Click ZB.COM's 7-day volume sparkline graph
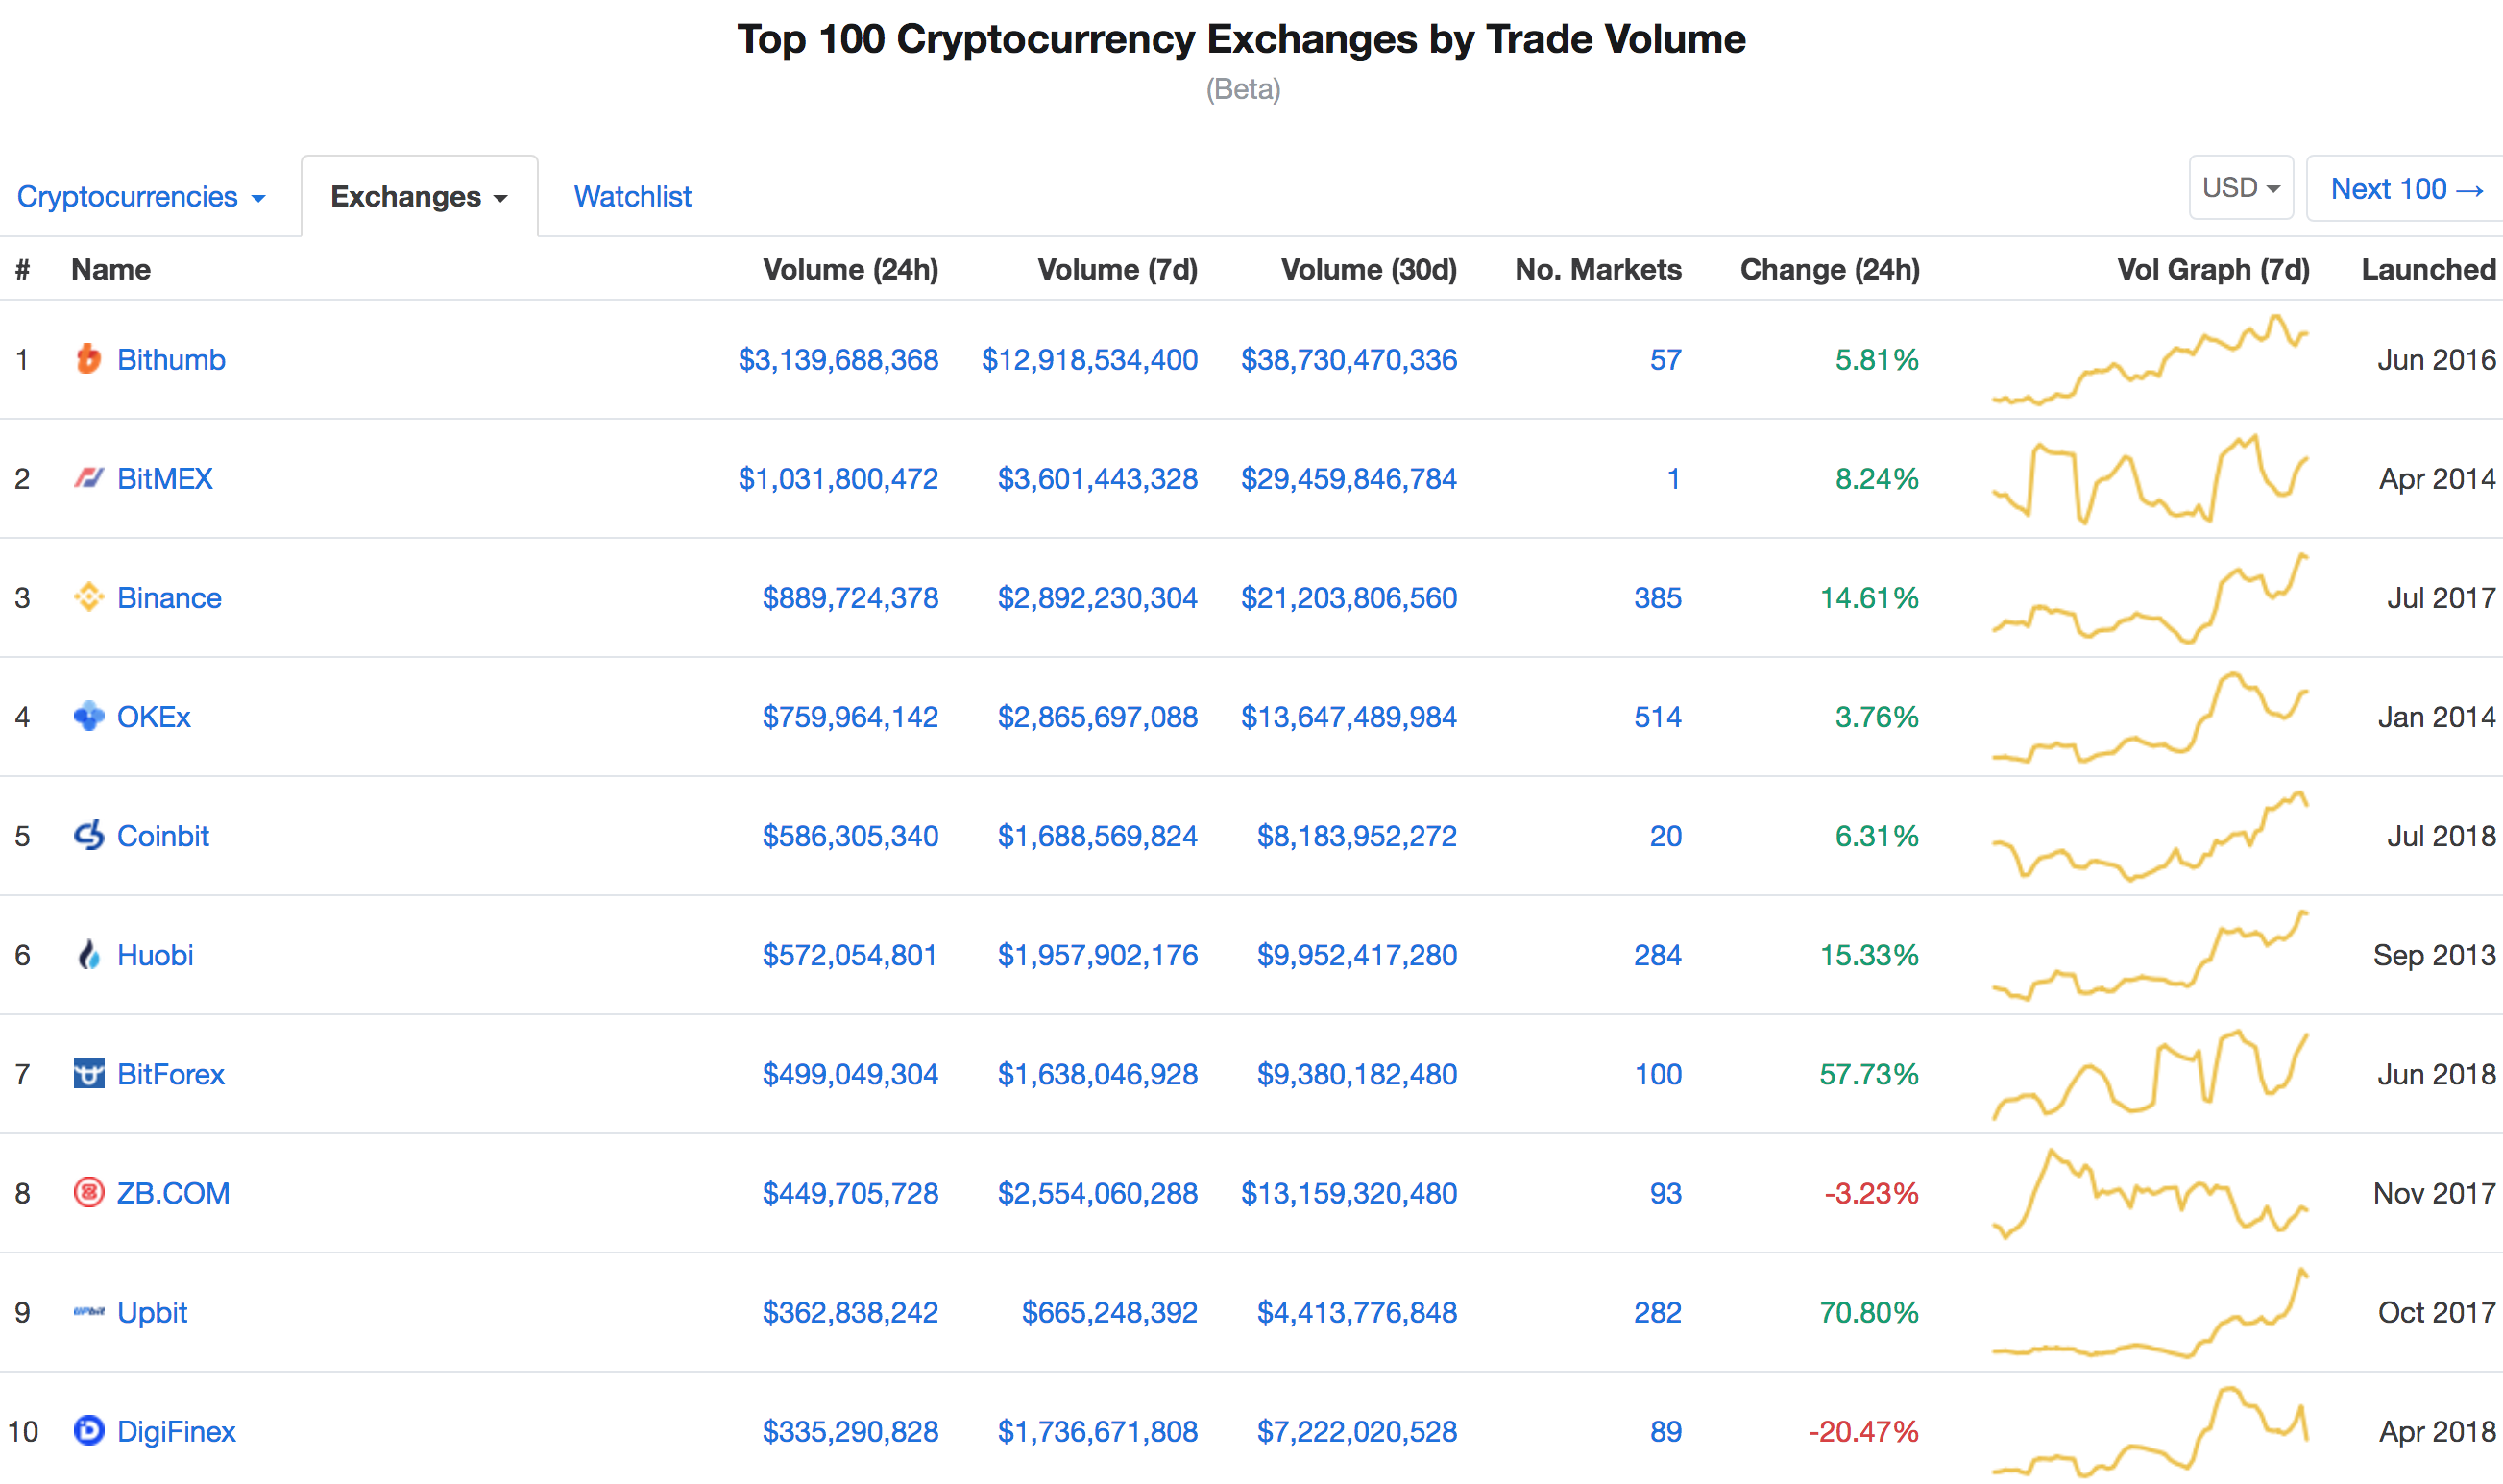Viewport: 2503px width, 1484px height. pyautogui.click(x=2150, y=1192)
